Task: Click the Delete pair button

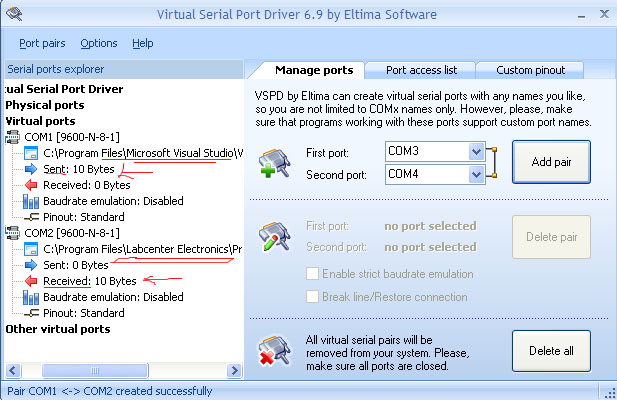Action: pyautogui.click(x=551, y=237)
